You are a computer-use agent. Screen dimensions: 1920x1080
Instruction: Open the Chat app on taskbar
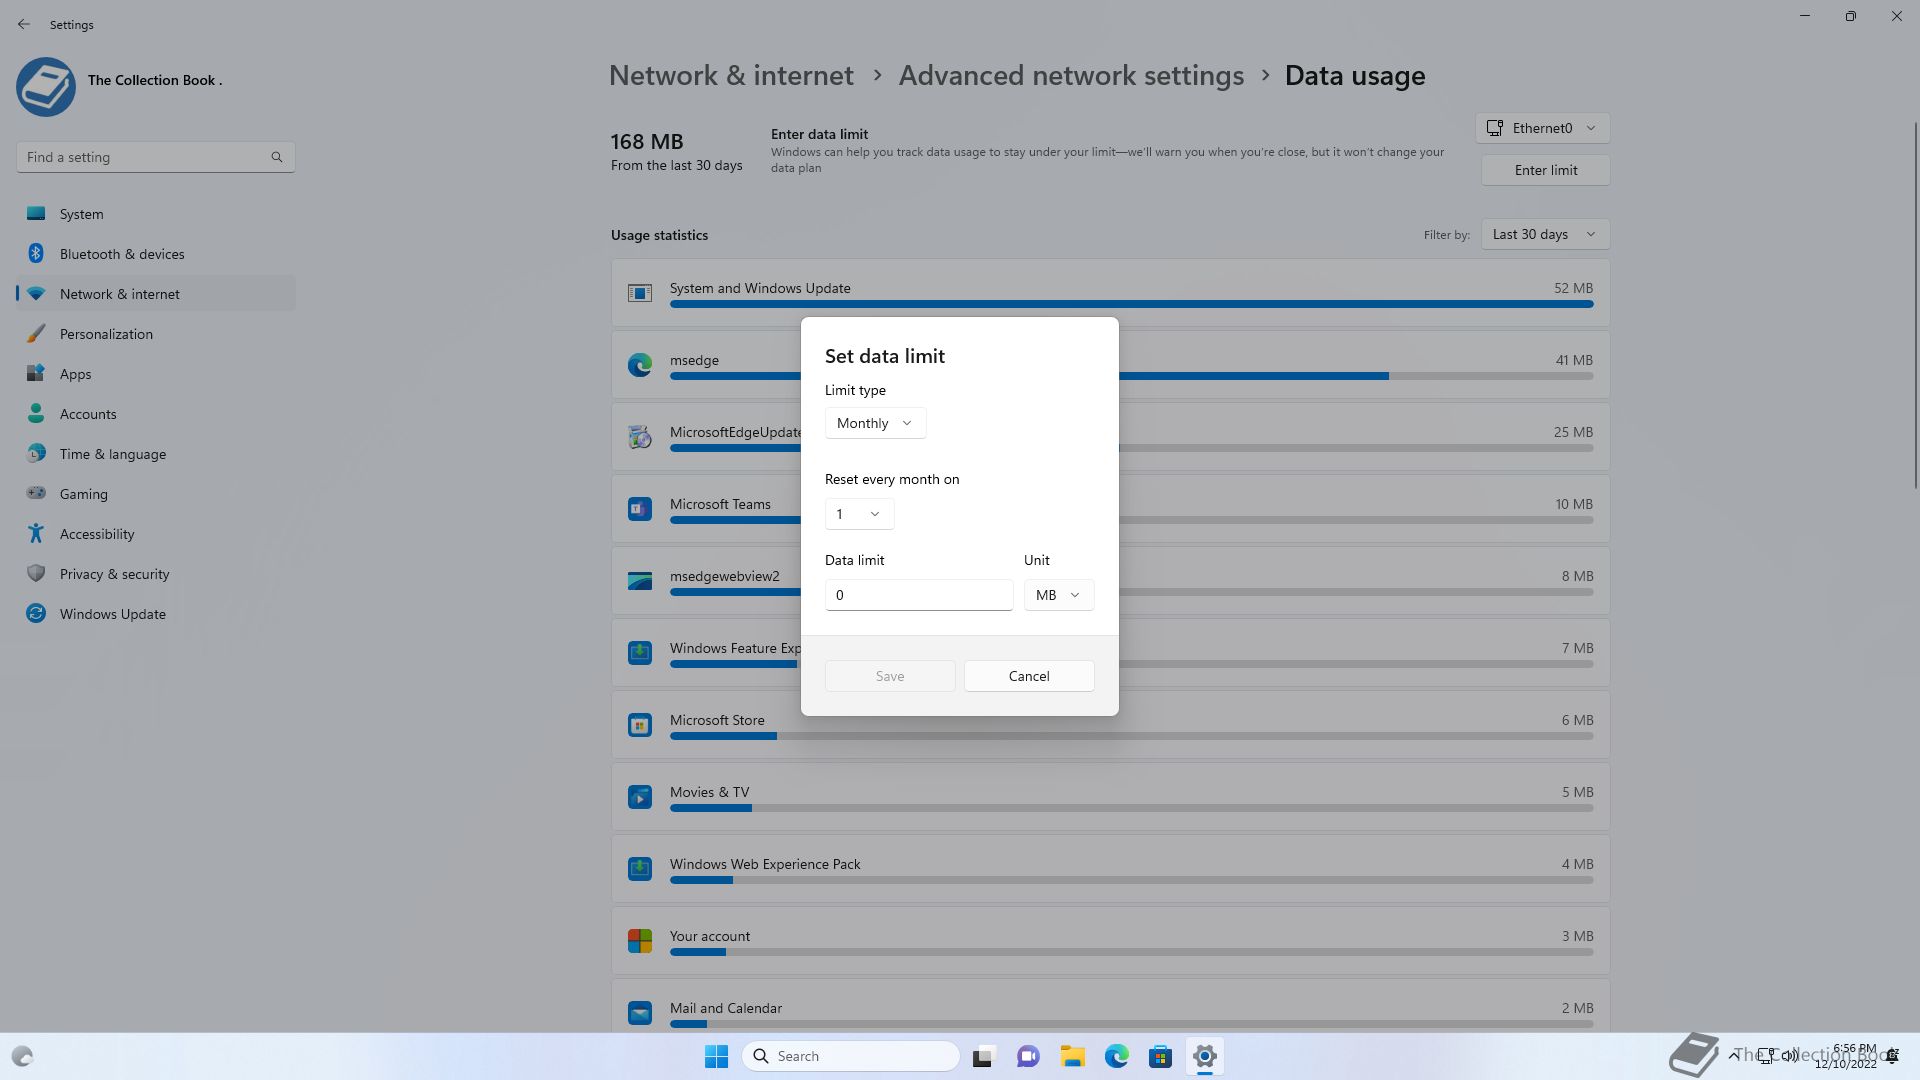[1028, 1056]
